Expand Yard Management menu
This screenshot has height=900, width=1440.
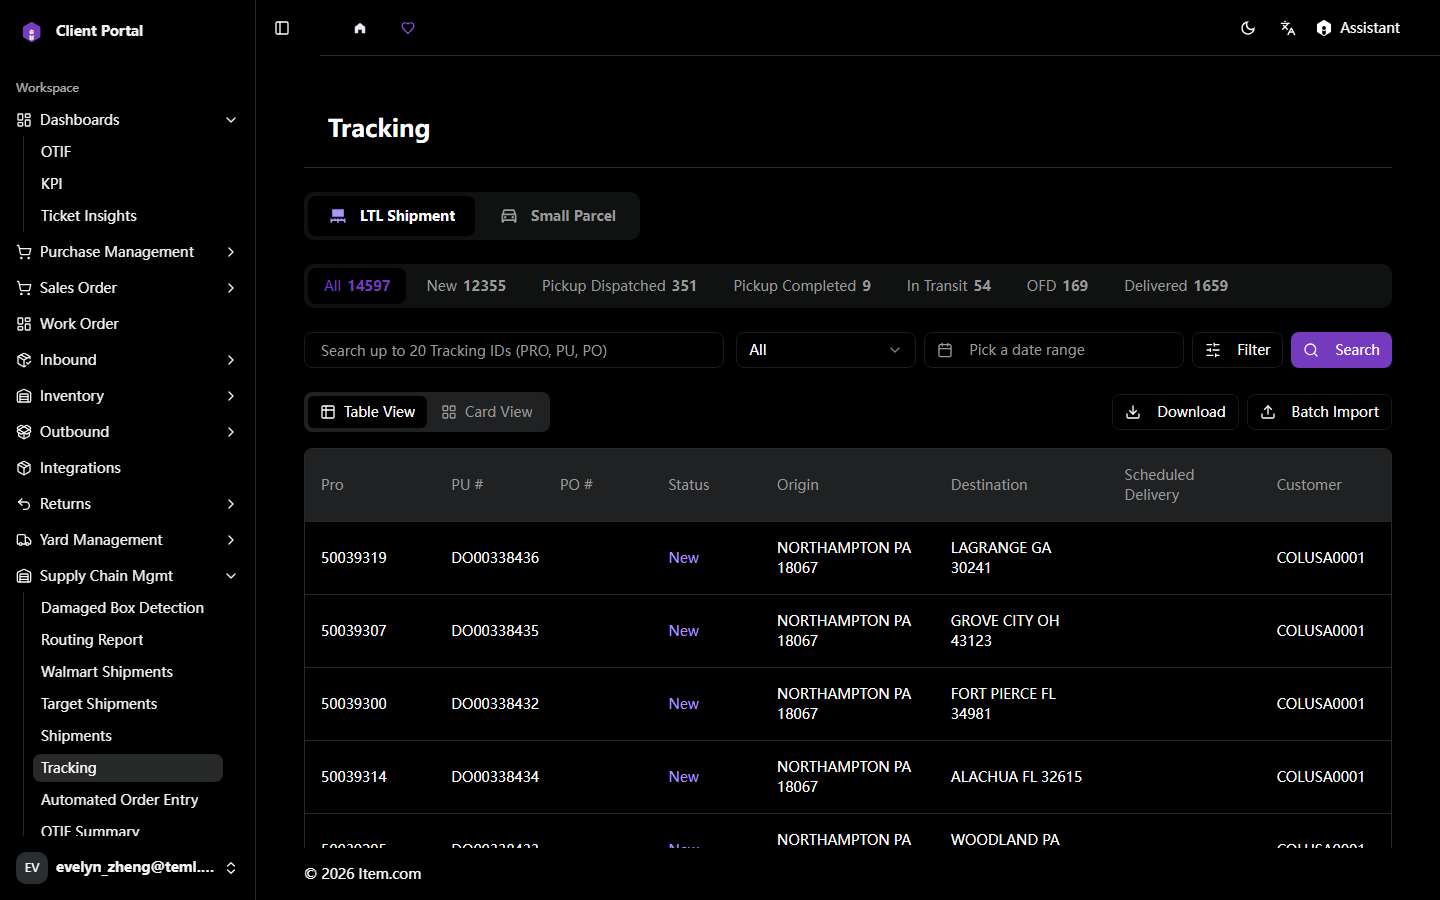tap(231, 540)
